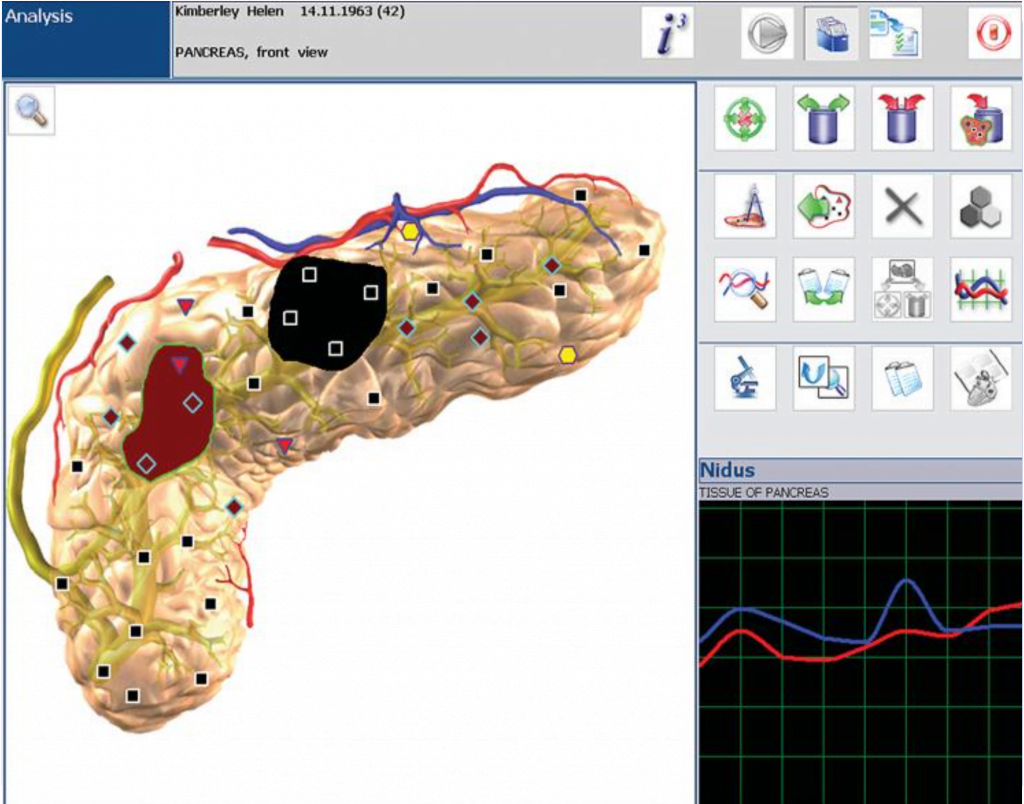Image resolution: width=1024 pixels, height=804 pixels.
Task: Select the green crosshair target icon
Action: [745, 119]
